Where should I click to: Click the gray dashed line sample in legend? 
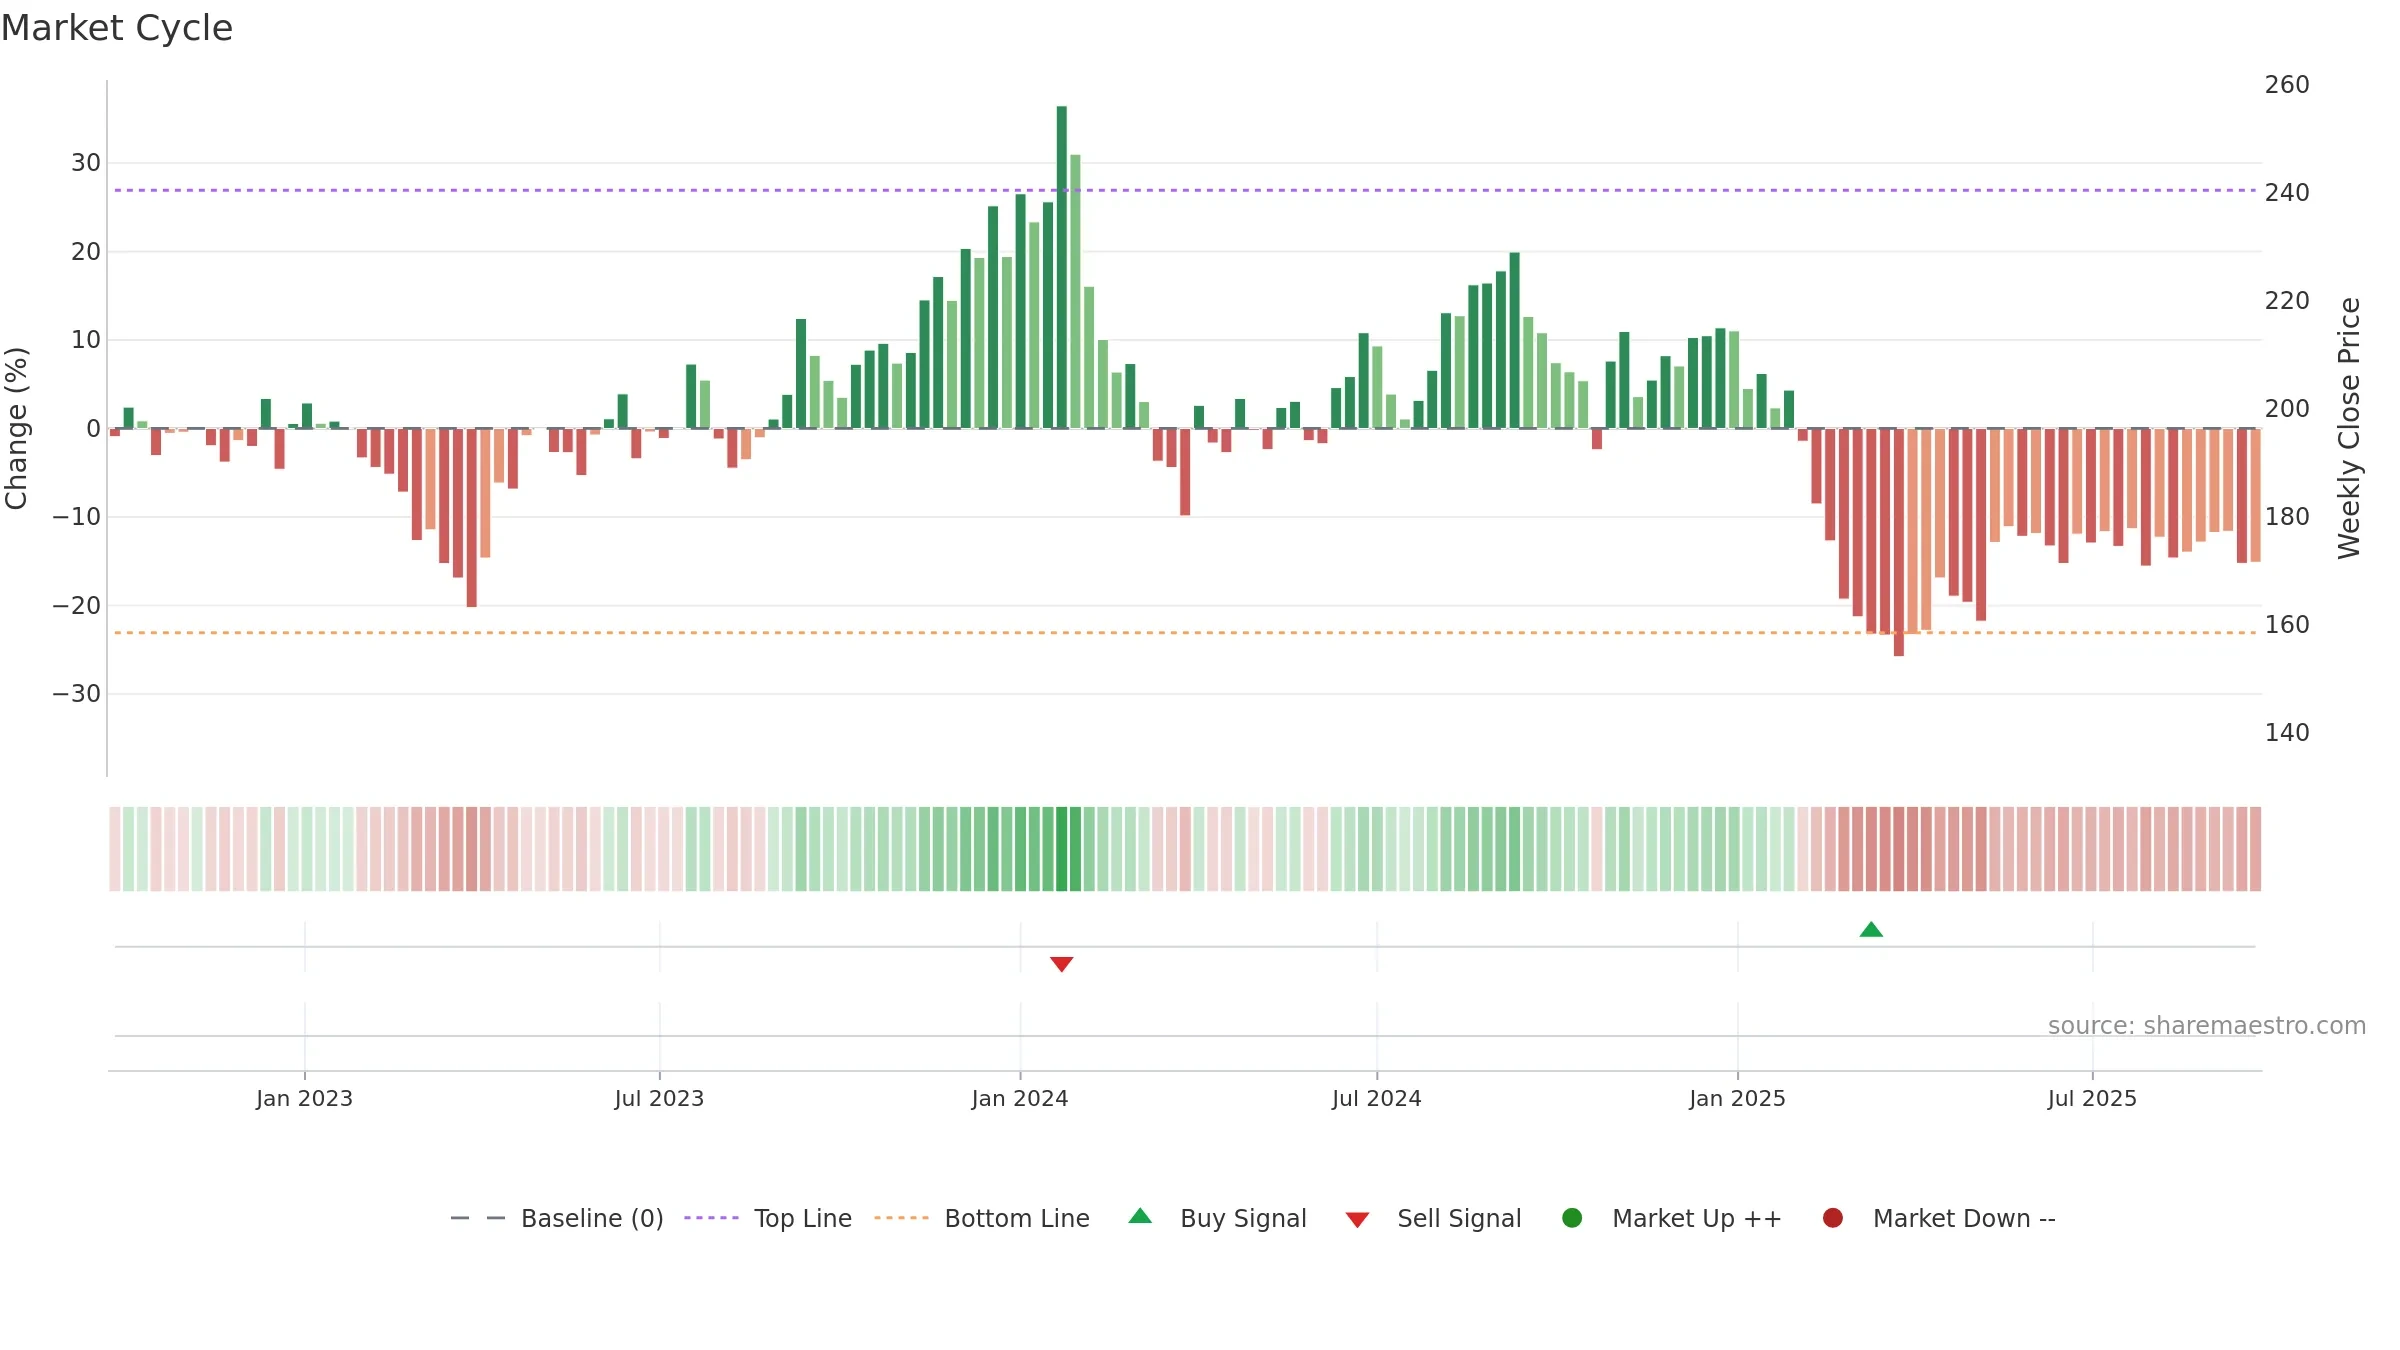coord(478,1218)
